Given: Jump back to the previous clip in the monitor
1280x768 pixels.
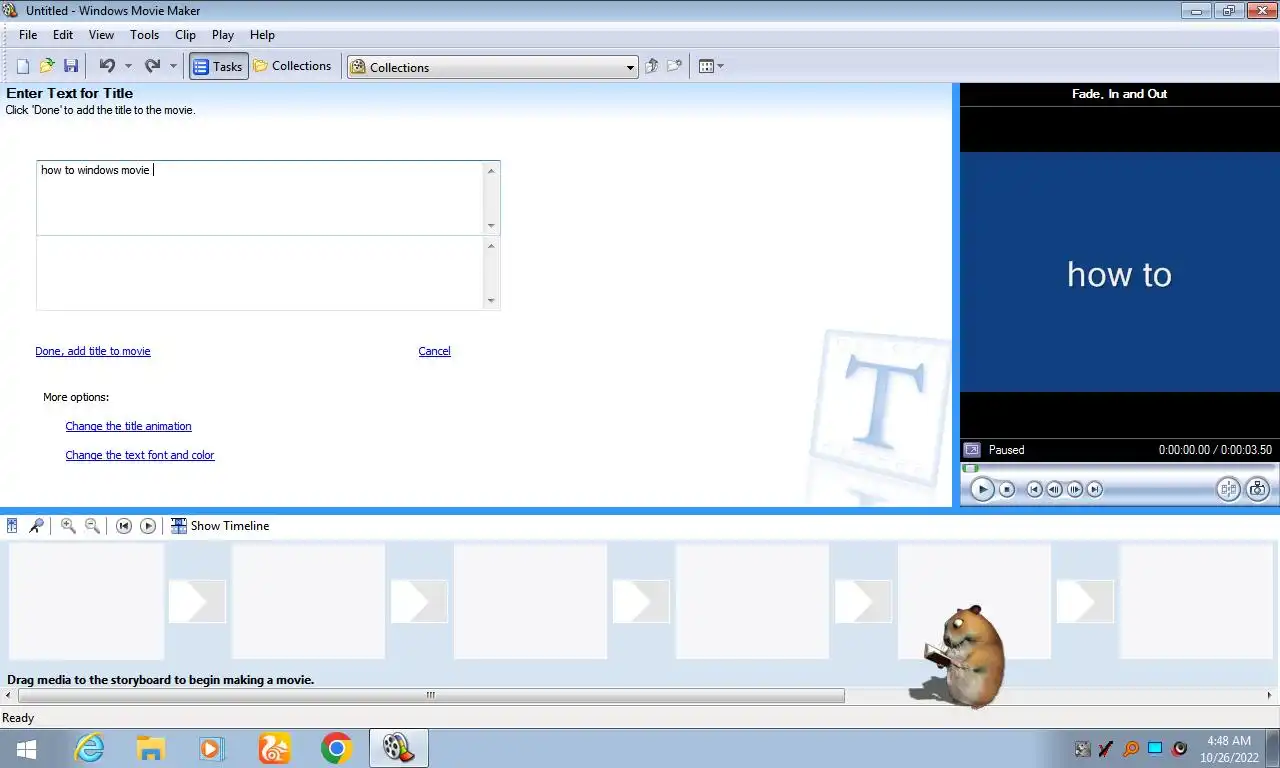Looking at the screenshot, I should [x=1034, y=489].
